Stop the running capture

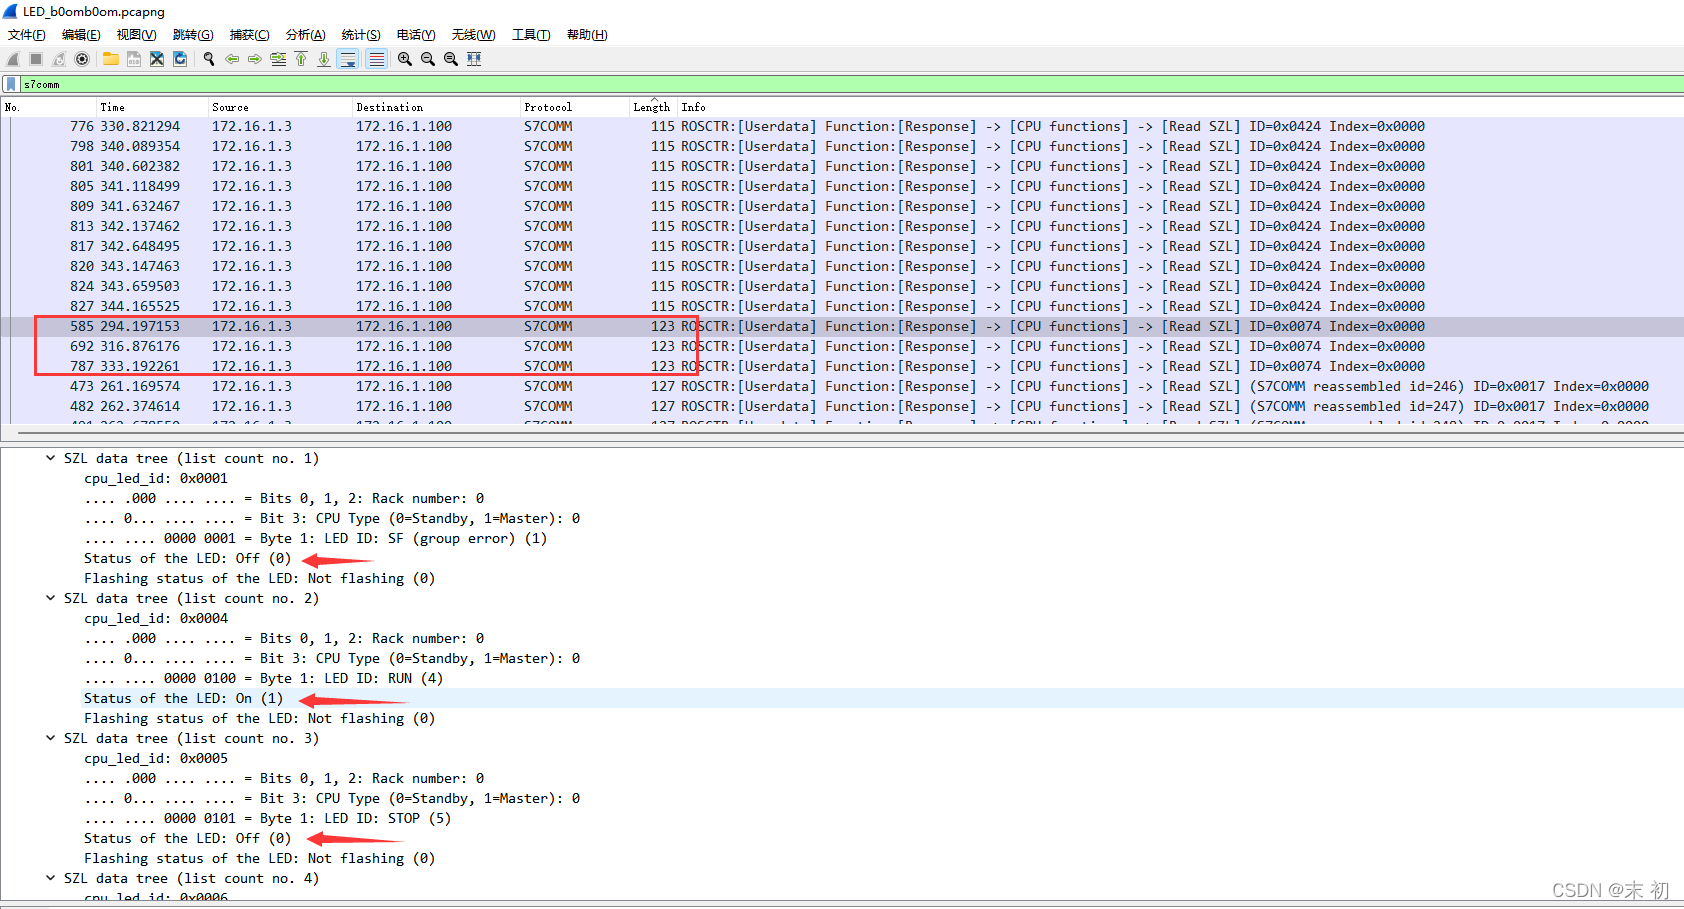click(36, 59)
